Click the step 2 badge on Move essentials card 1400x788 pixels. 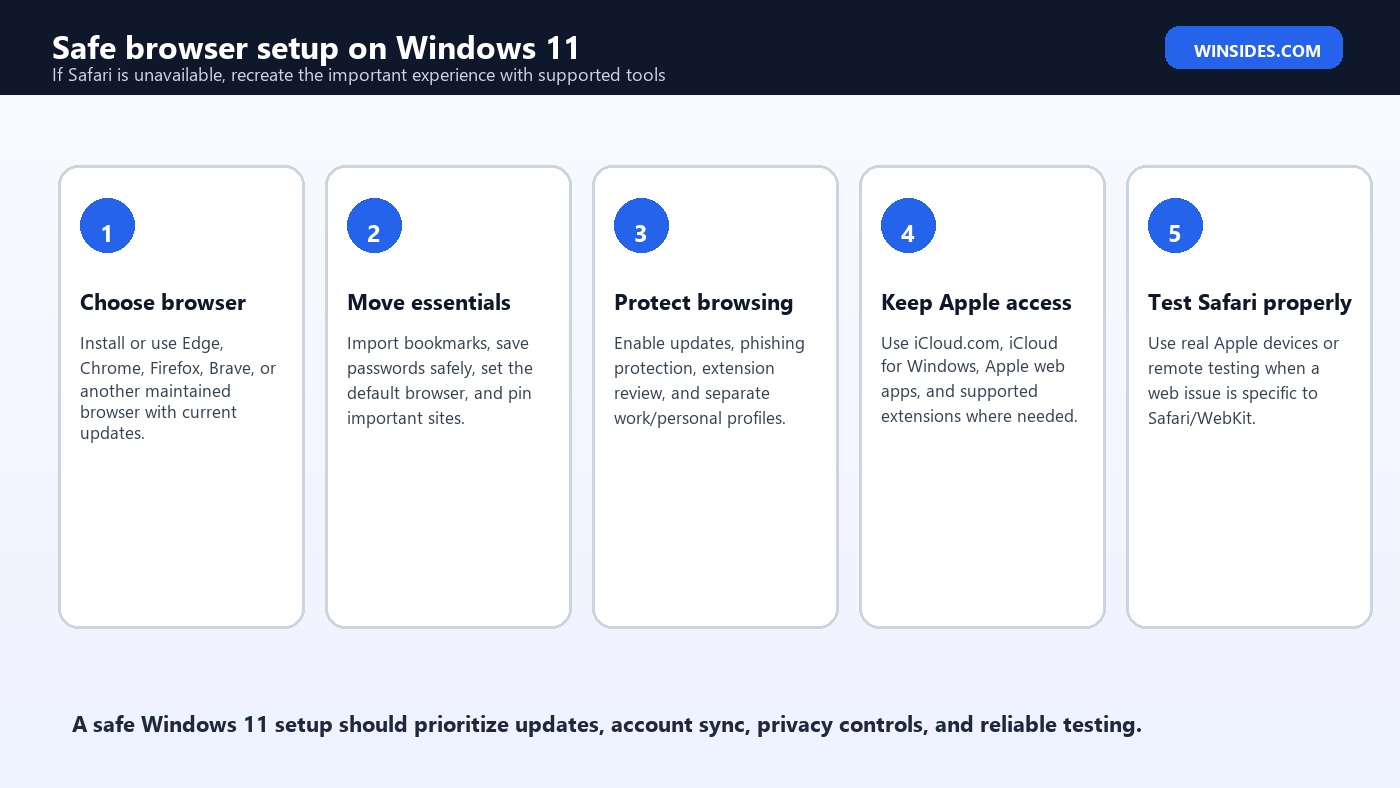[x=374, y=226]
